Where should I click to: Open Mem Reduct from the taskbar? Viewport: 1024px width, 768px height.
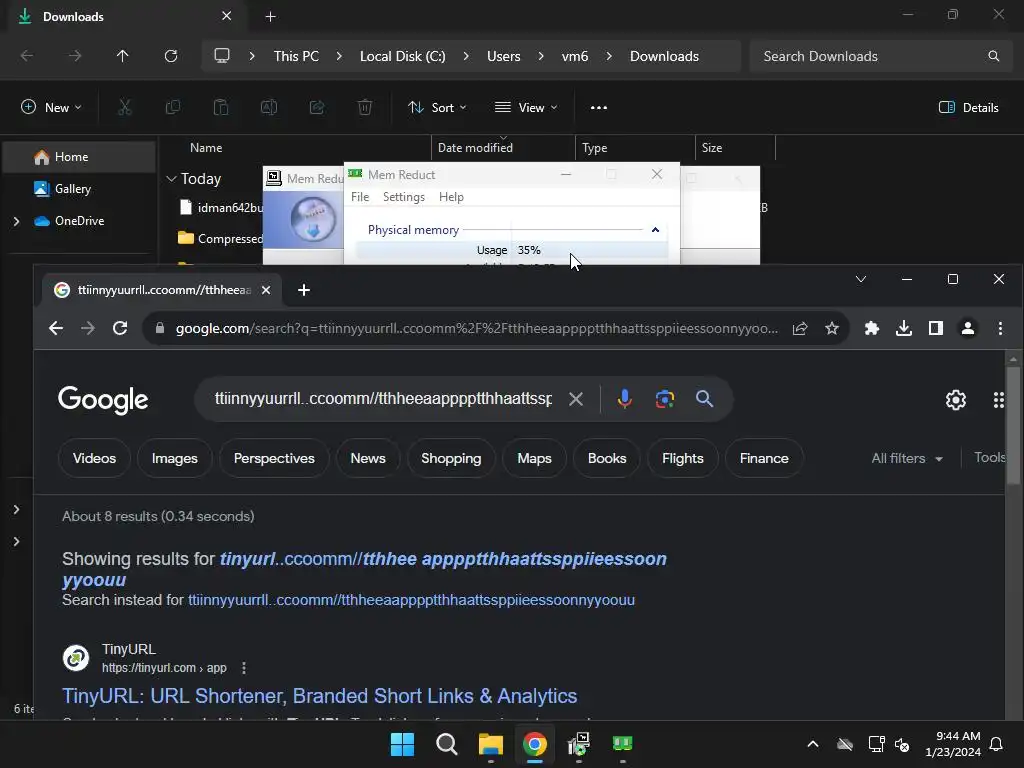click(622, 744)
